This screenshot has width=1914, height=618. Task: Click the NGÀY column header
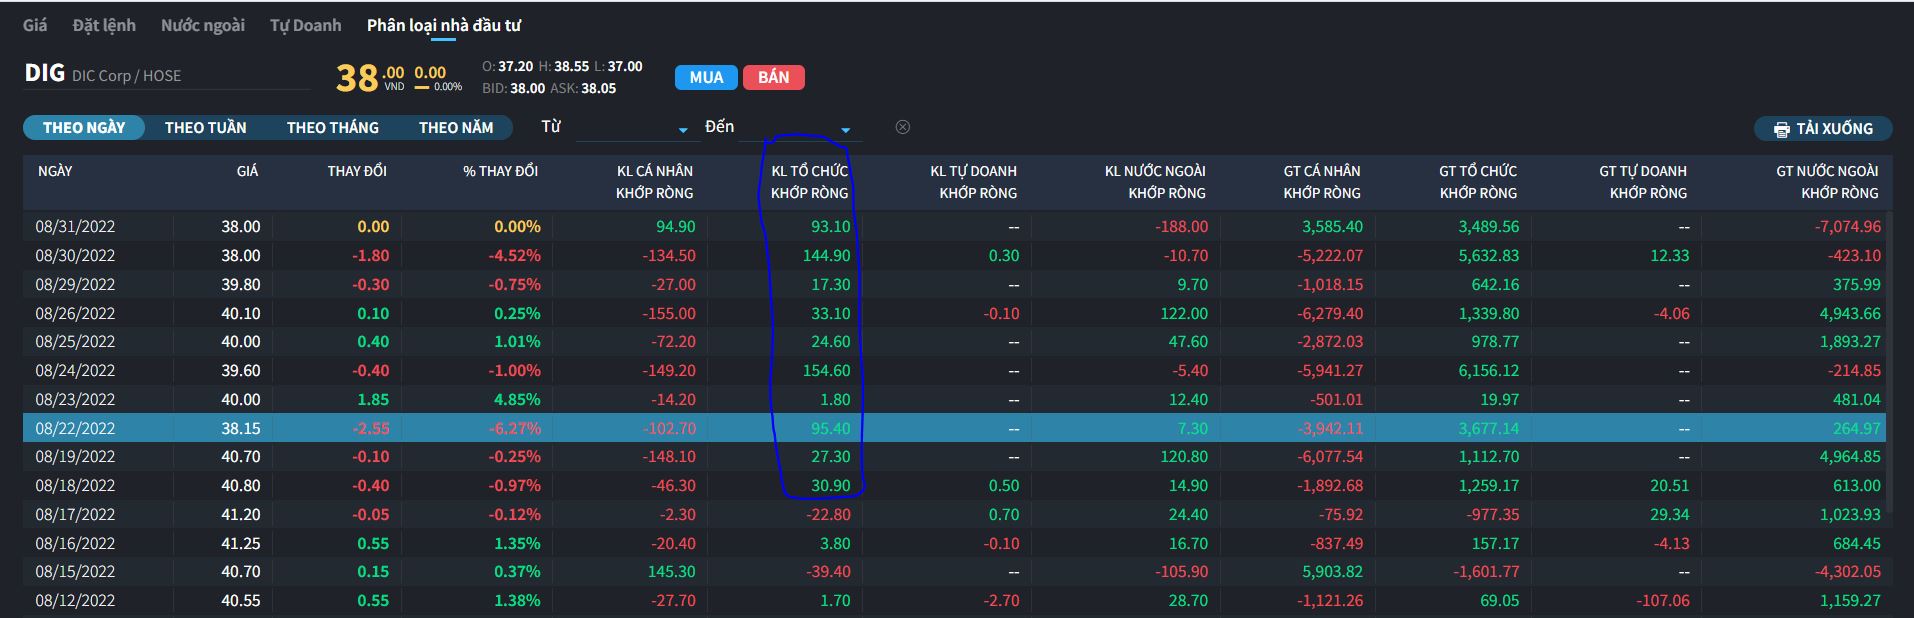click(55, 171)
